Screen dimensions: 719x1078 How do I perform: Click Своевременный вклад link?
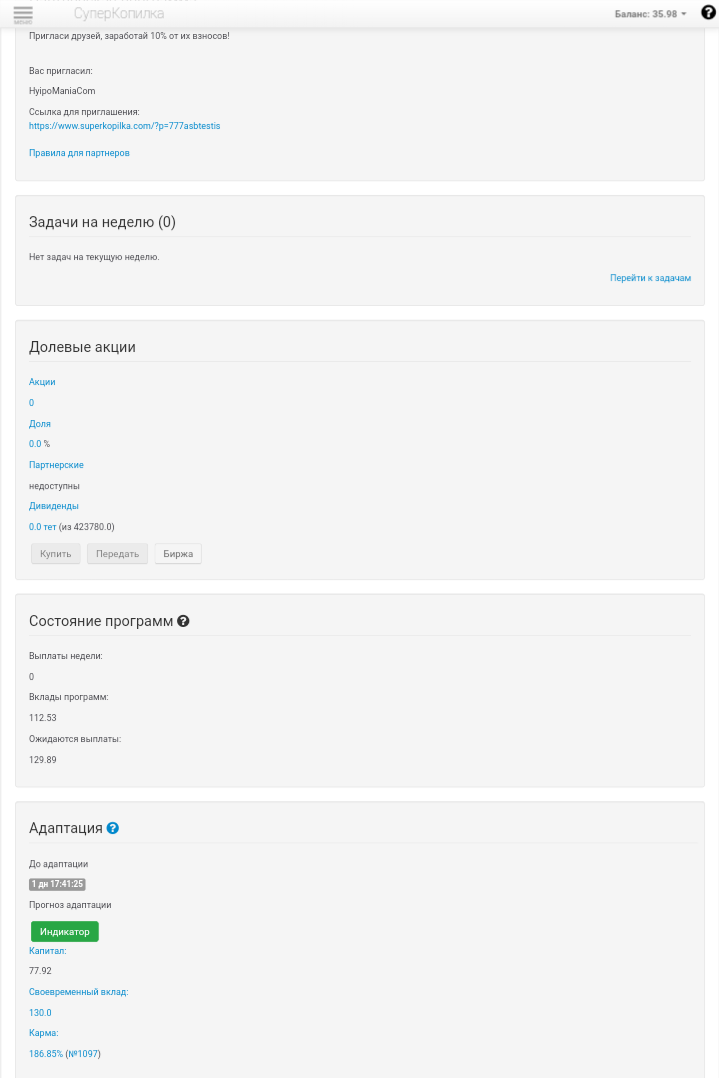click(78, 992)
